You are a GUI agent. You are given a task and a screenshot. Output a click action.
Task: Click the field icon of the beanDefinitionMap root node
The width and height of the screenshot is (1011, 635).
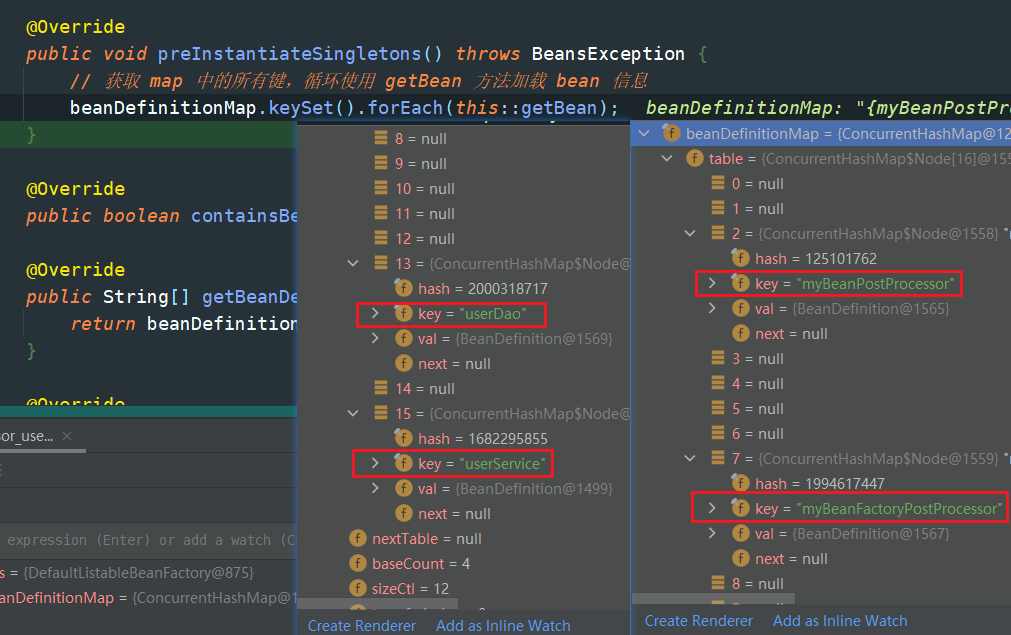point(671,134)
